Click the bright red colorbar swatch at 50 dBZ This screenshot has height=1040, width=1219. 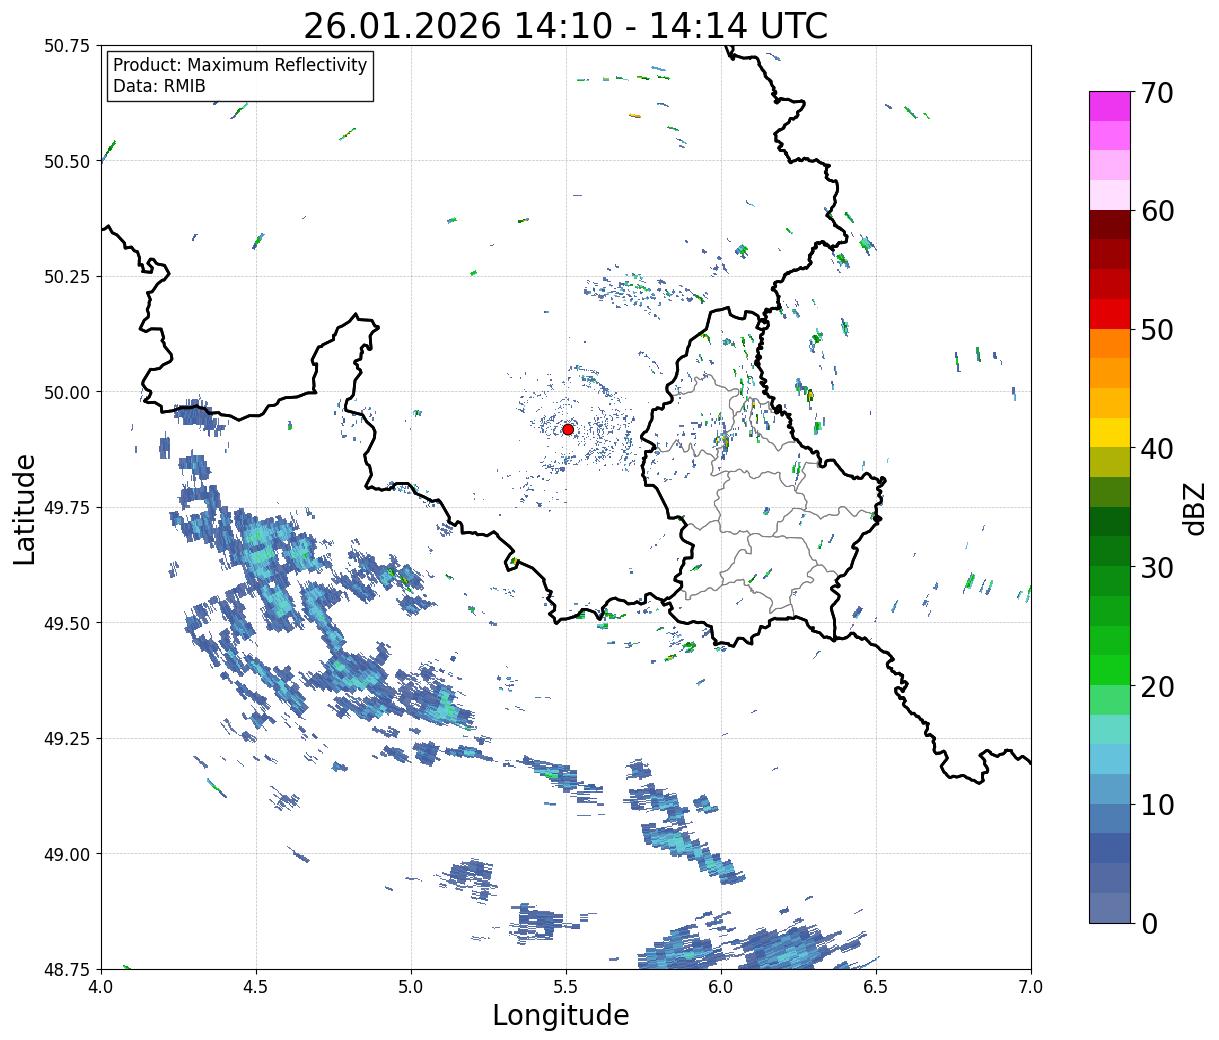[1110, 314]
